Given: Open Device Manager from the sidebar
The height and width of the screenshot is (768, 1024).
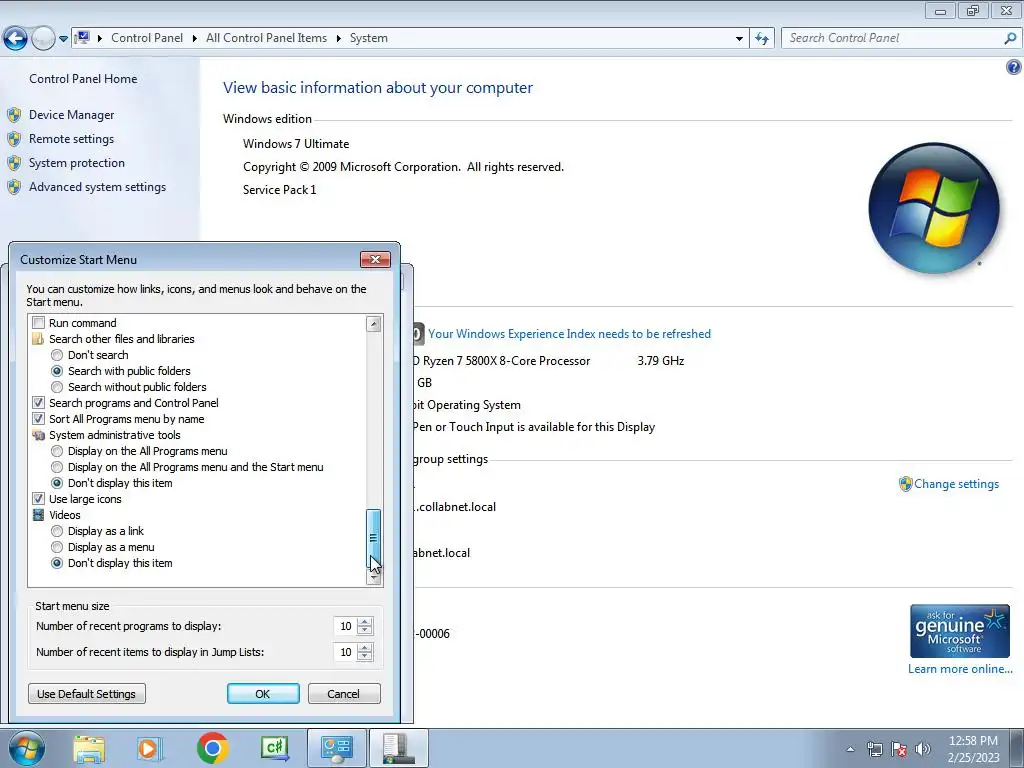Looking at the screenshot, I should click(71, 115).
